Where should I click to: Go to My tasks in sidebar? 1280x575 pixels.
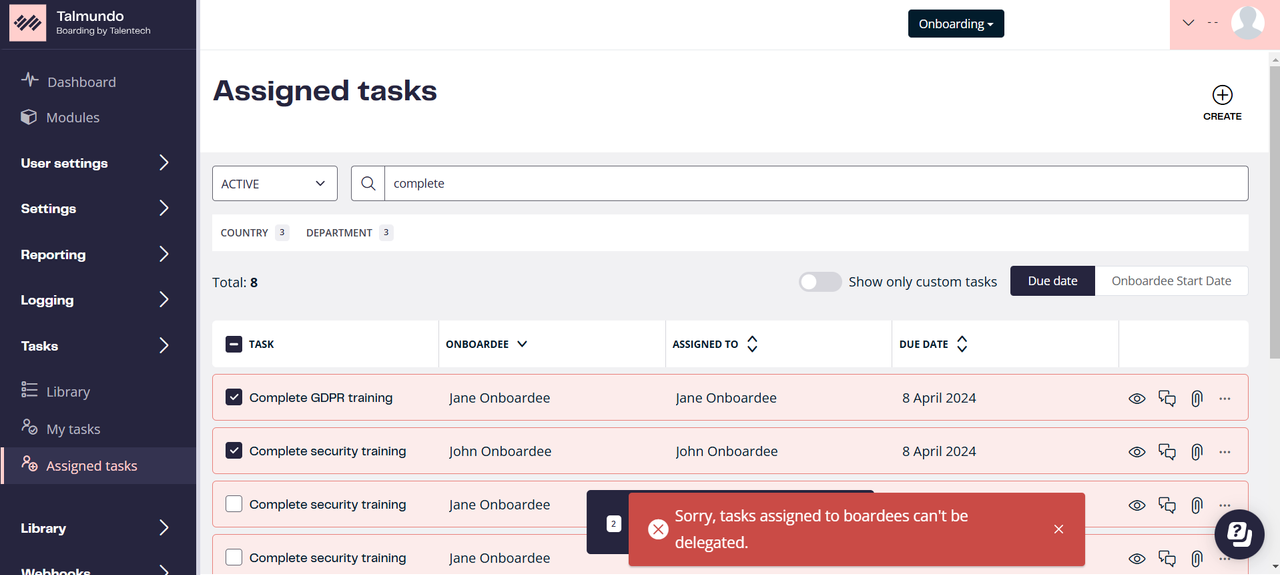click(x=73, y=429)
